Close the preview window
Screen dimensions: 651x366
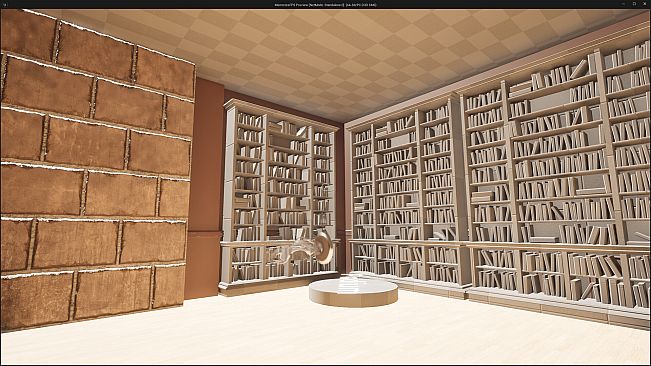click(644, 4)
